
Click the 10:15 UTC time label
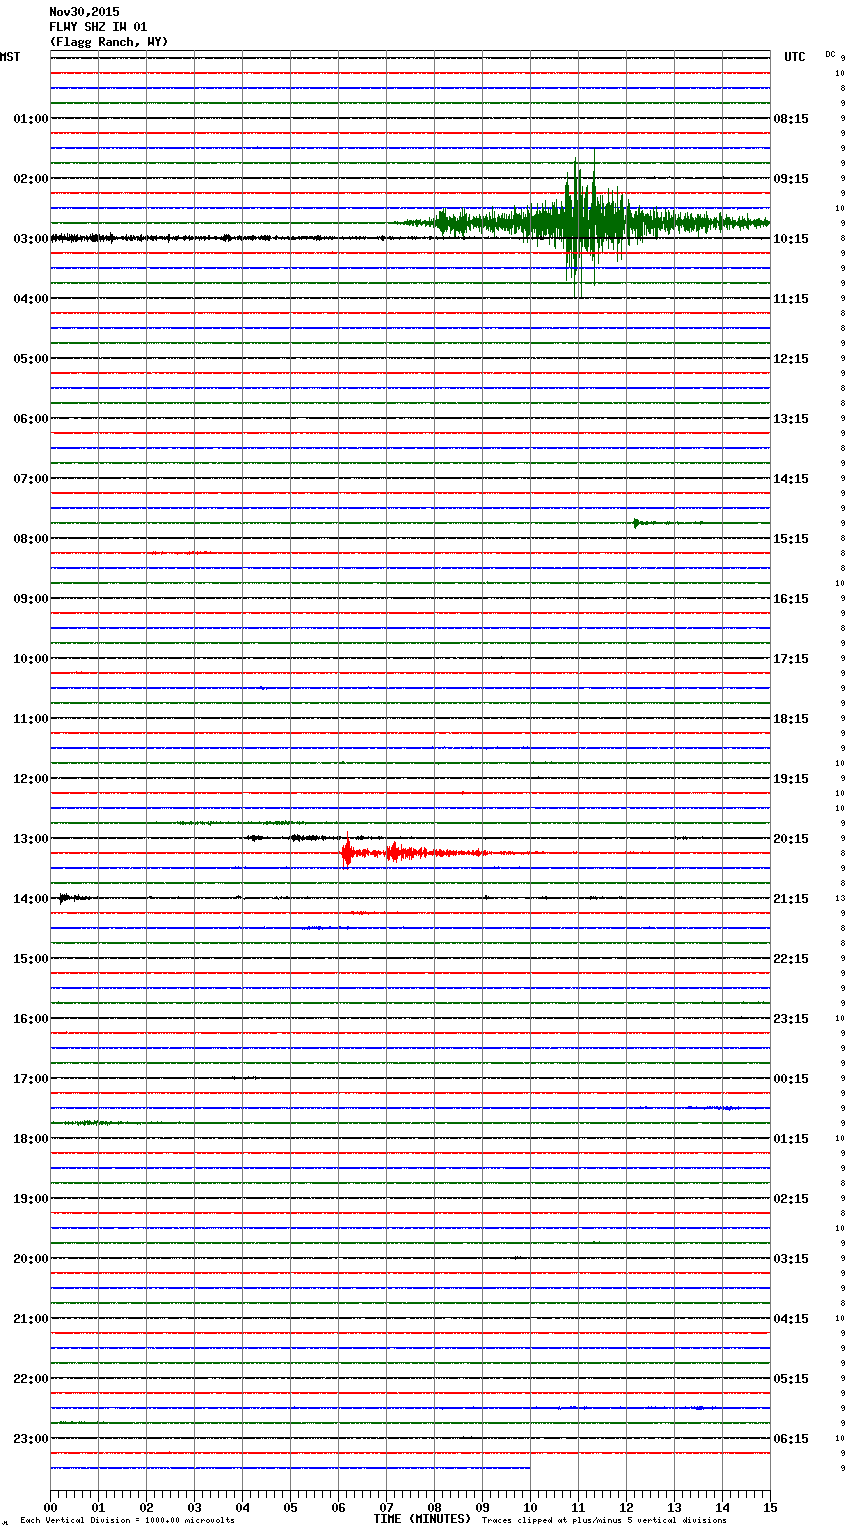pyautogui.click(x=791, y=239)
